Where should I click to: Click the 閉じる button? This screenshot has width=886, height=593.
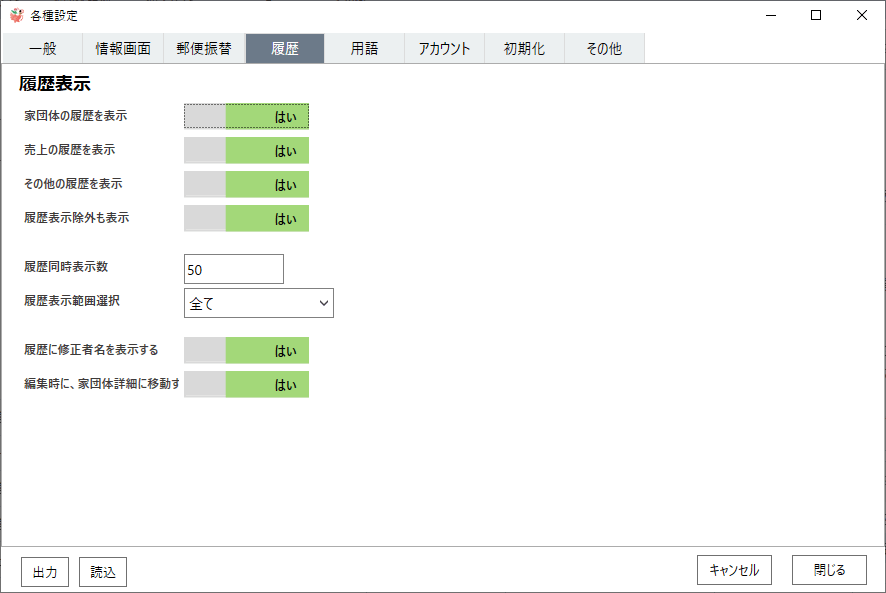click(x=829, y=570)
